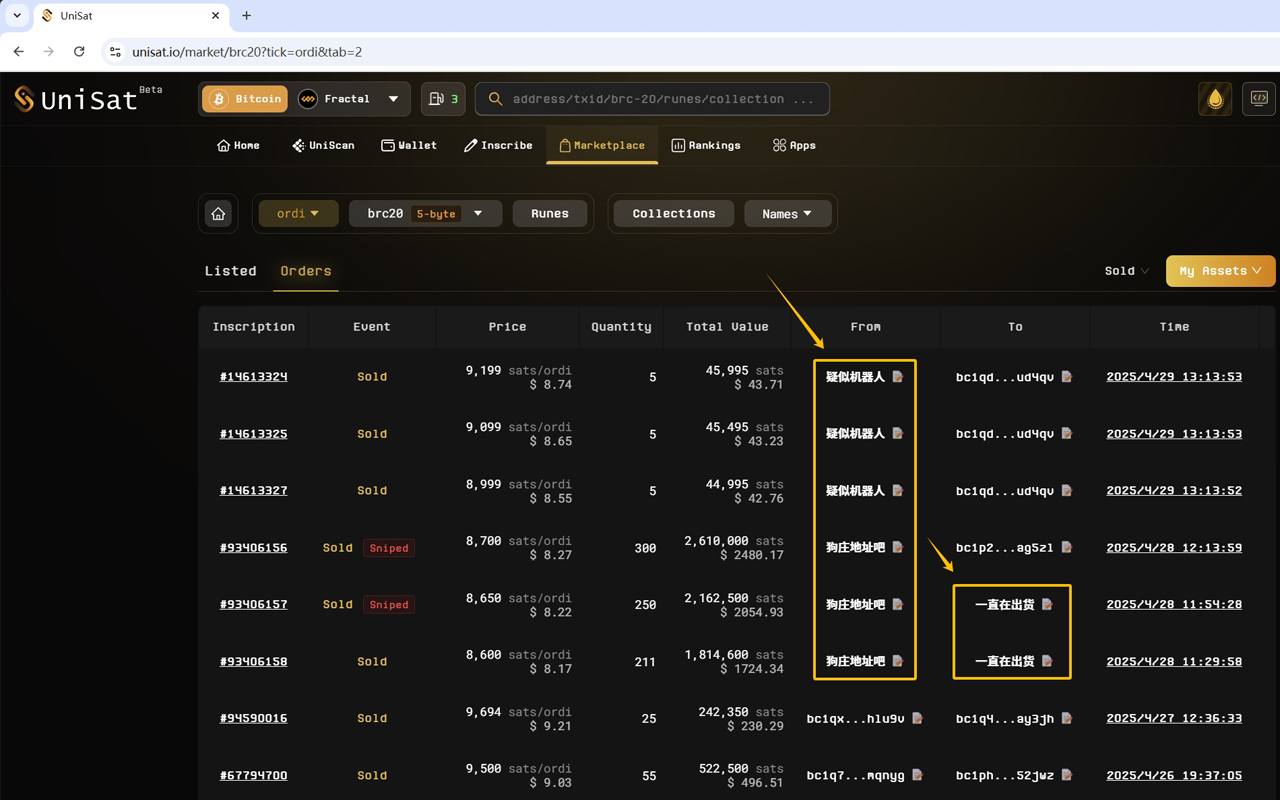Switch to the Fractal network
This screenshot has width=1280, height=800.
335,99
